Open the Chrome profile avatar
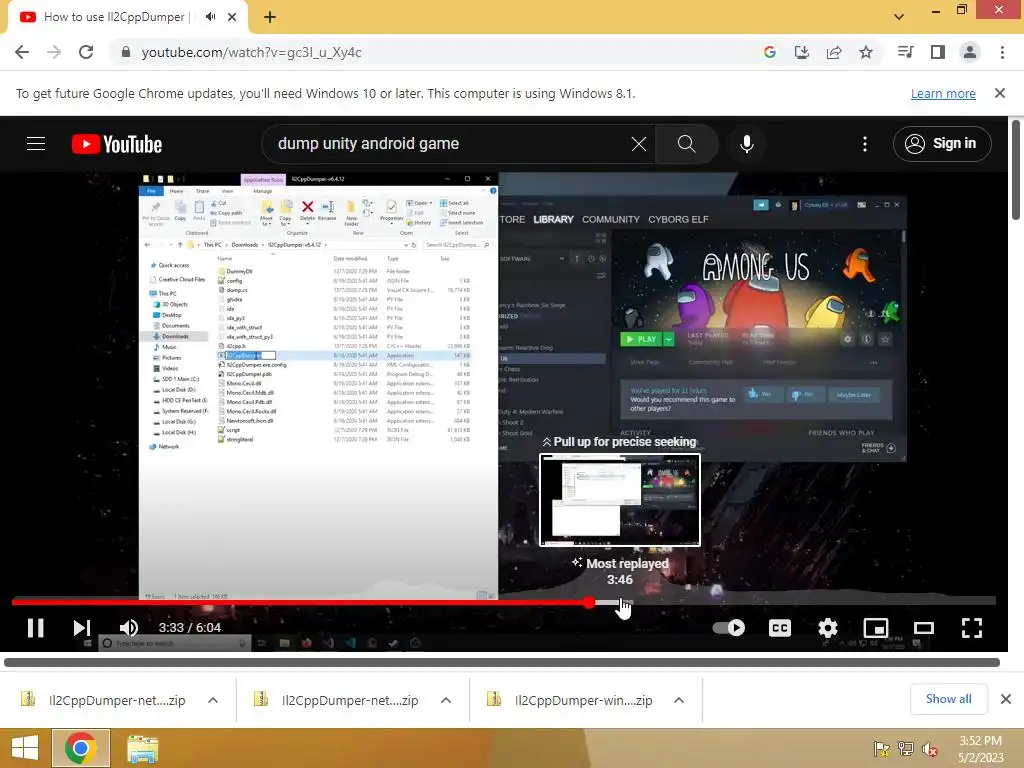The height and width of the screenshot is (768, 1024). pos(970,52)
